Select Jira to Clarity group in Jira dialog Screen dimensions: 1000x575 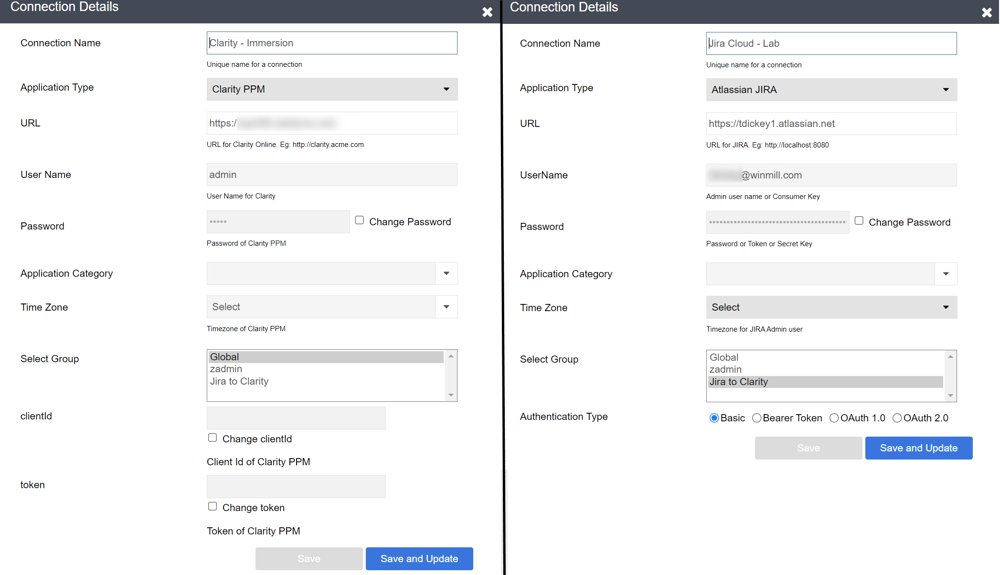point(825,382)
